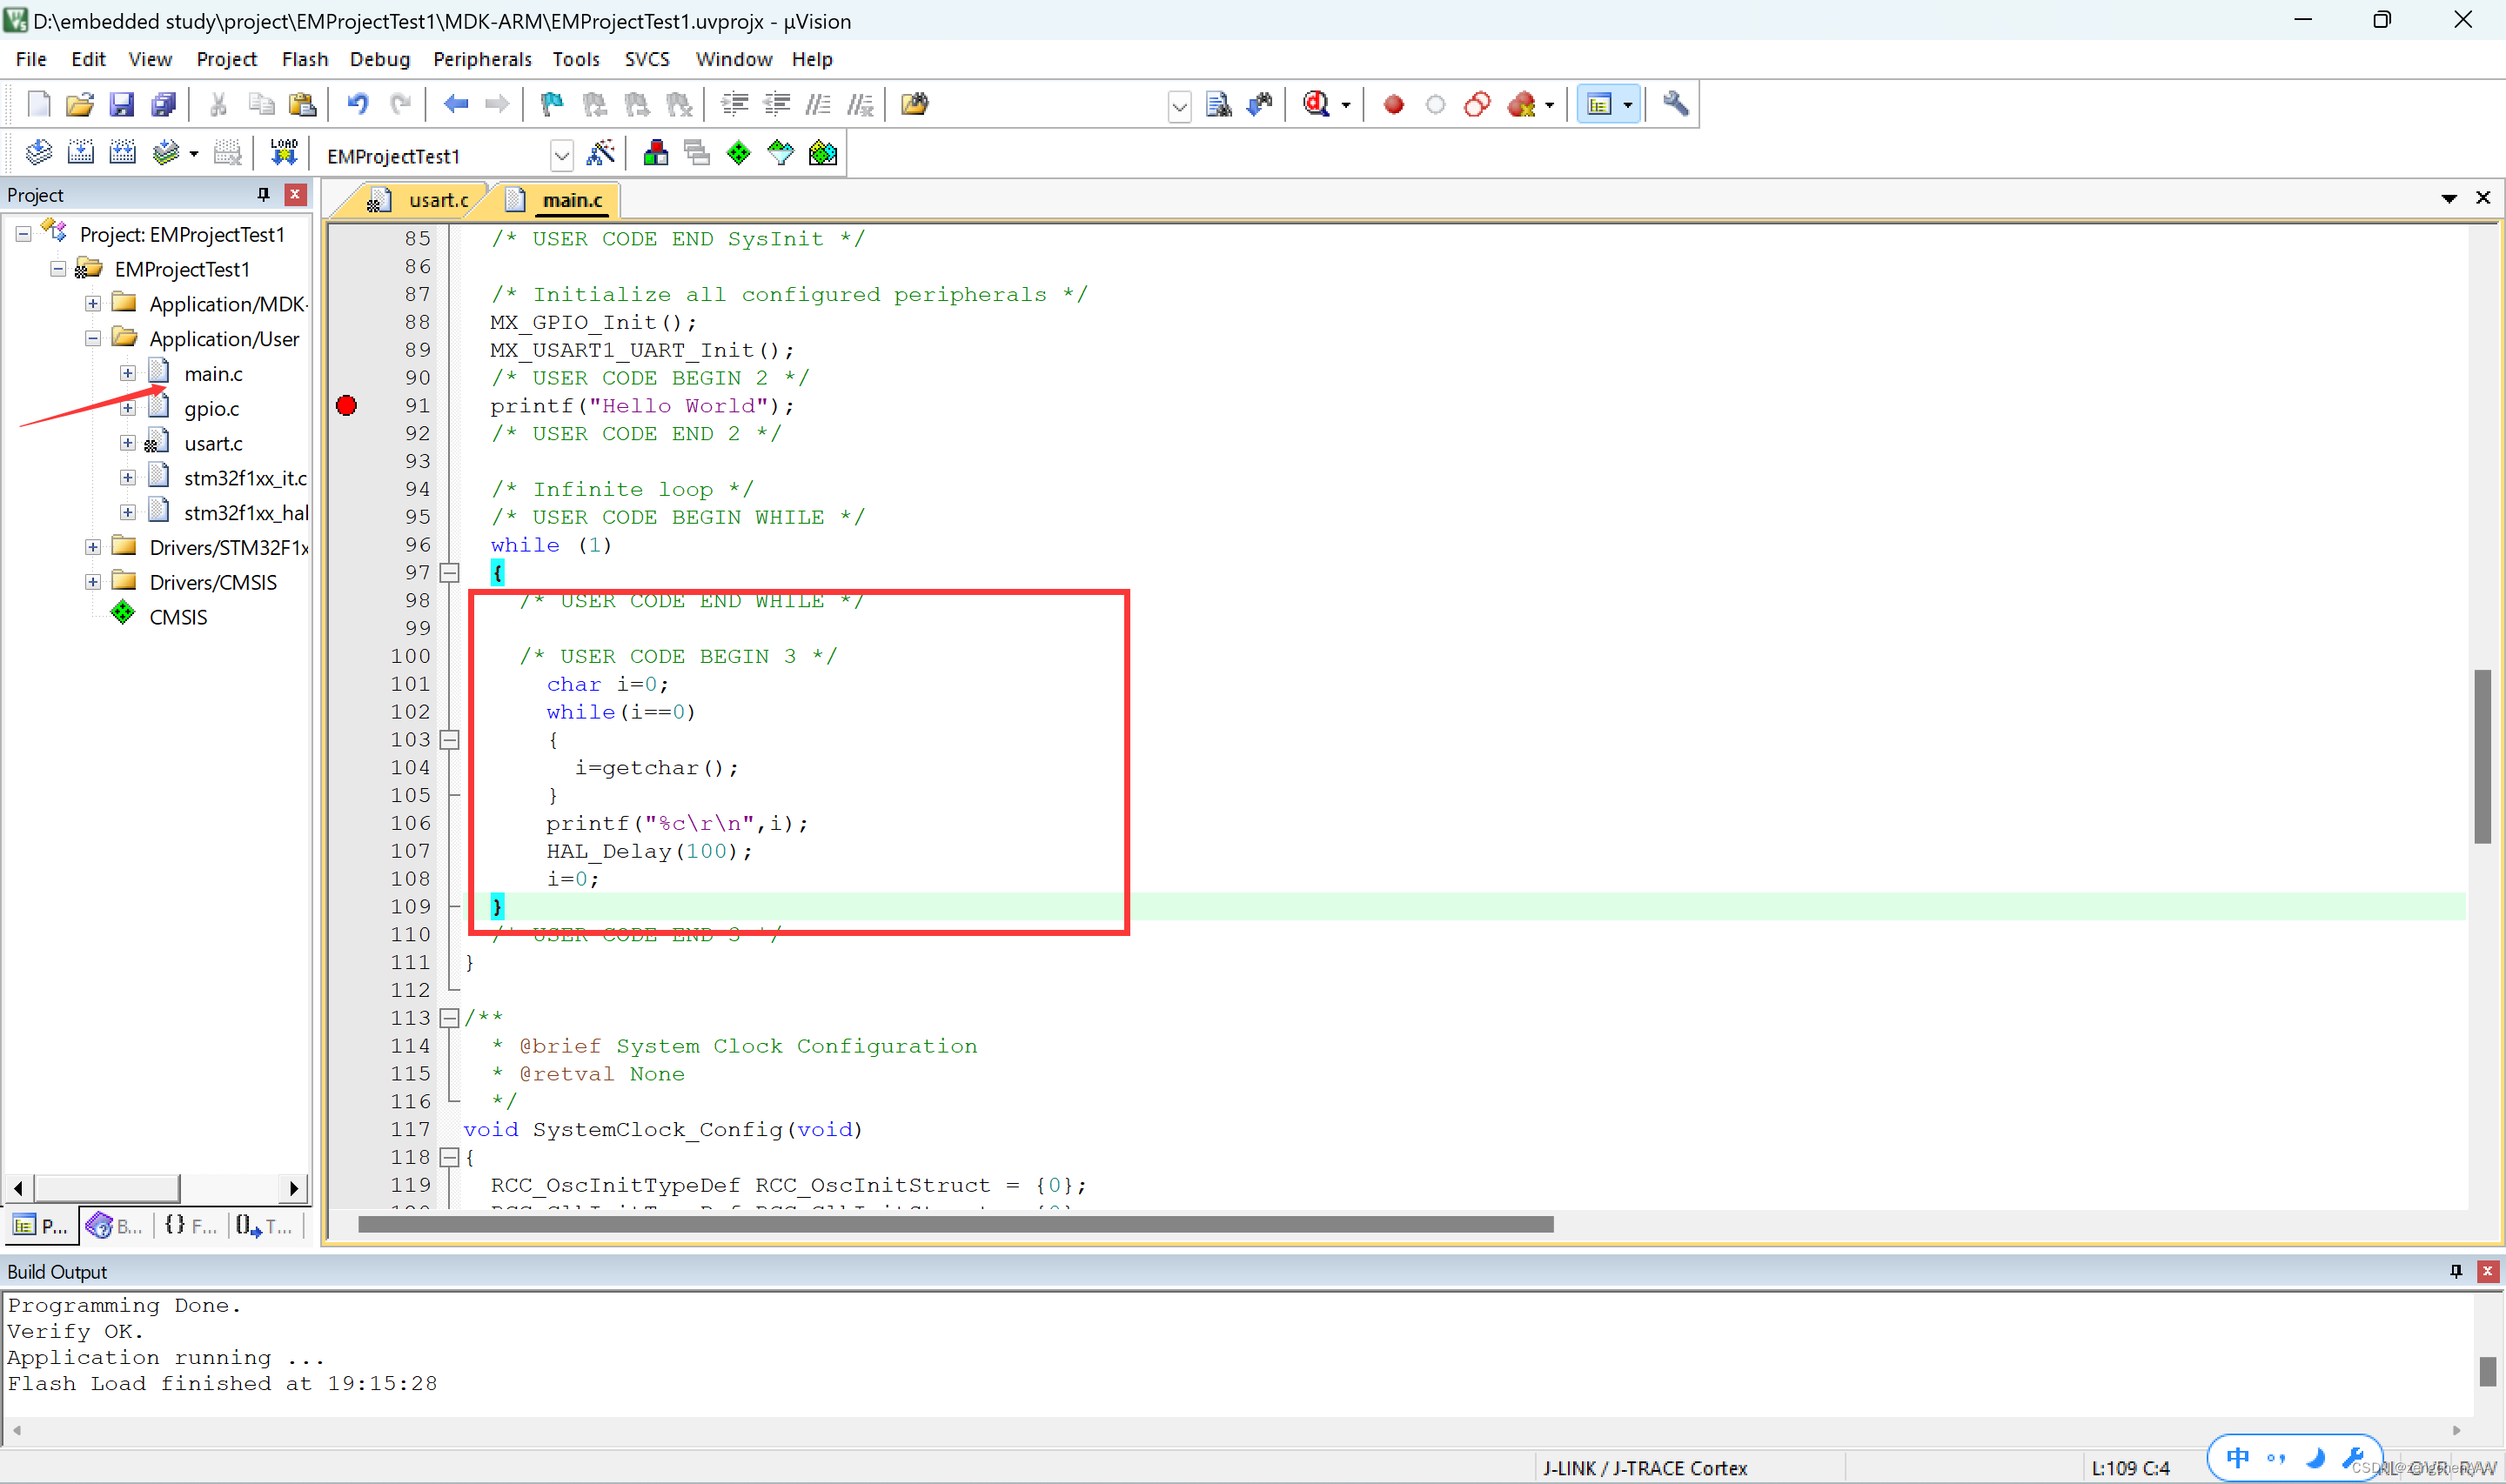Click the project panel right scroll arrow
This screenshot has height=1484, width=2506.
coord(293,1188)
